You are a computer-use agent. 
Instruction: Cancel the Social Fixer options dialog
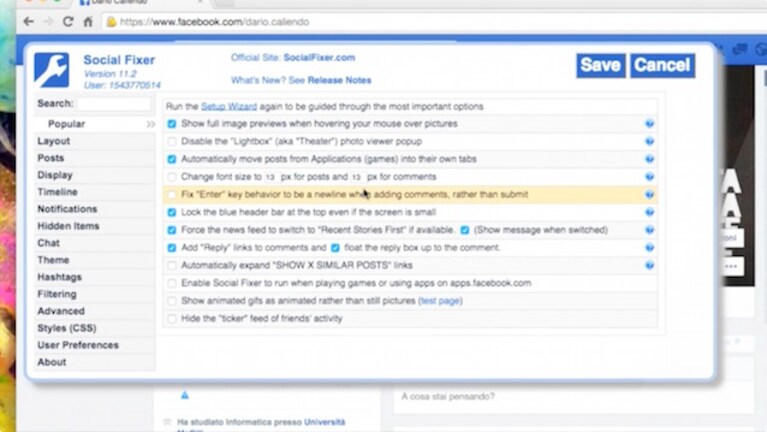662,66
